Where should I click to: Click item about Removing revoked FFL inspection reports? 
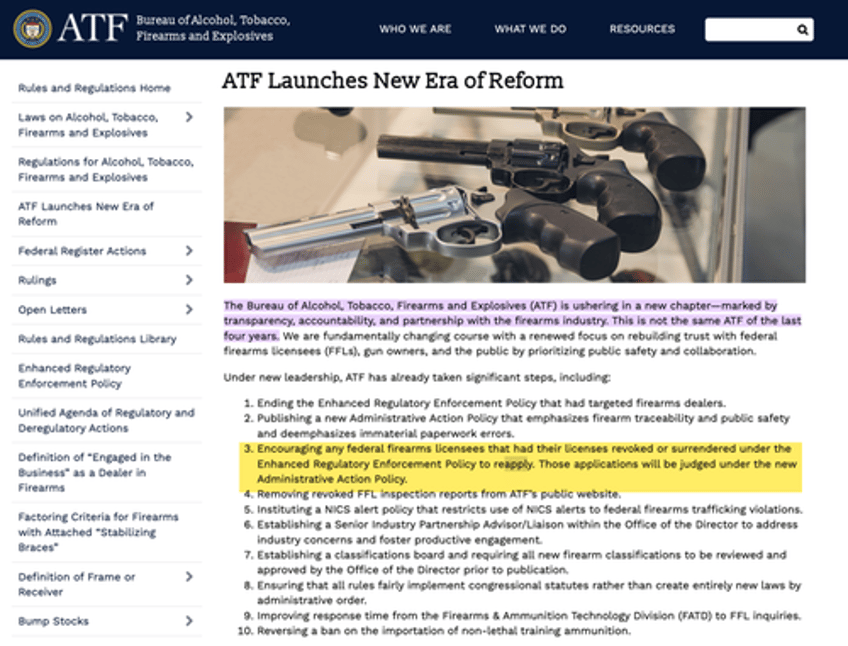439,494
